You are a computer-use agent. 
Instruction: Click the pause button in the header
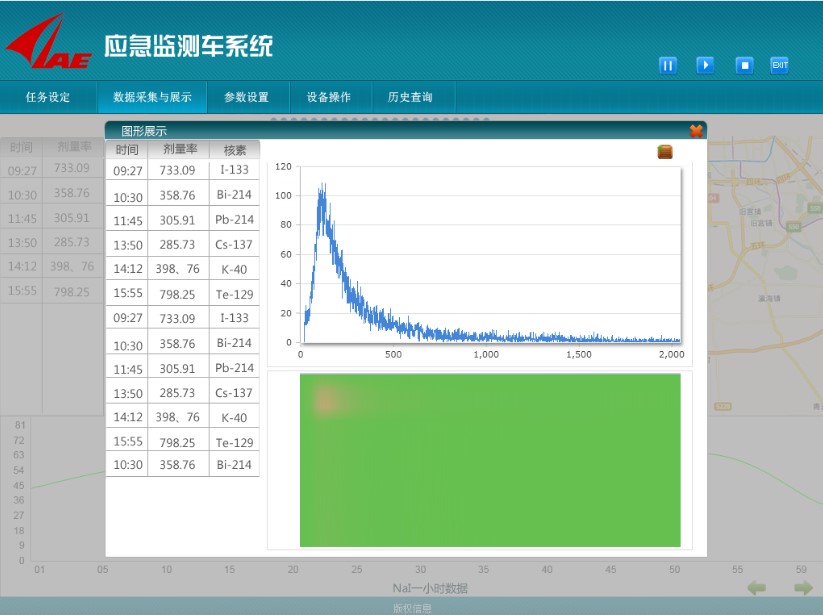[668, 65]
